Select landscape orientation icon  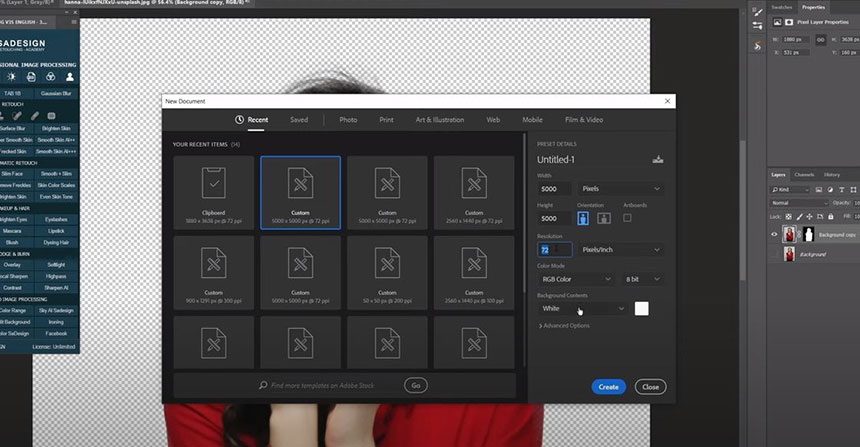[x=603, y=218]
